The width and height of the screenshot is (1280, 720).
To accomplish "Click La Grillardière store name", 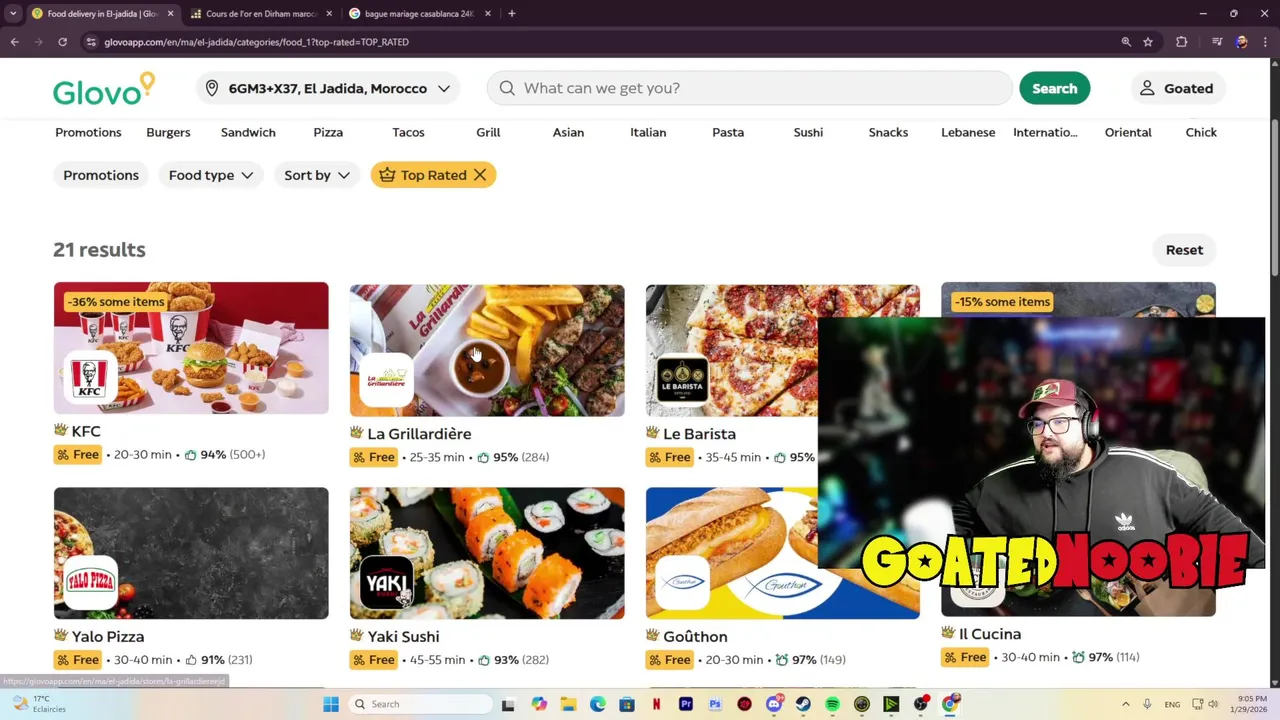I will pyautogui.click(x=419, y=434).
